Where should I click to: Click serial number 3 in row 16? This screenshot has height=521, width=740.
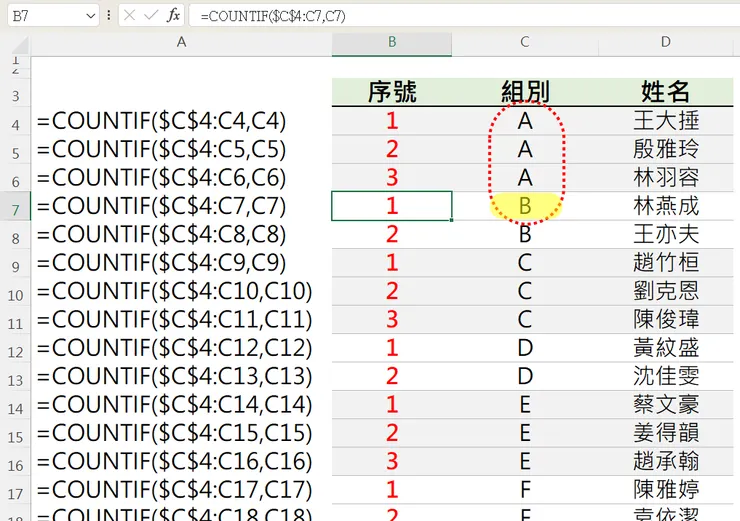[392, 461]
